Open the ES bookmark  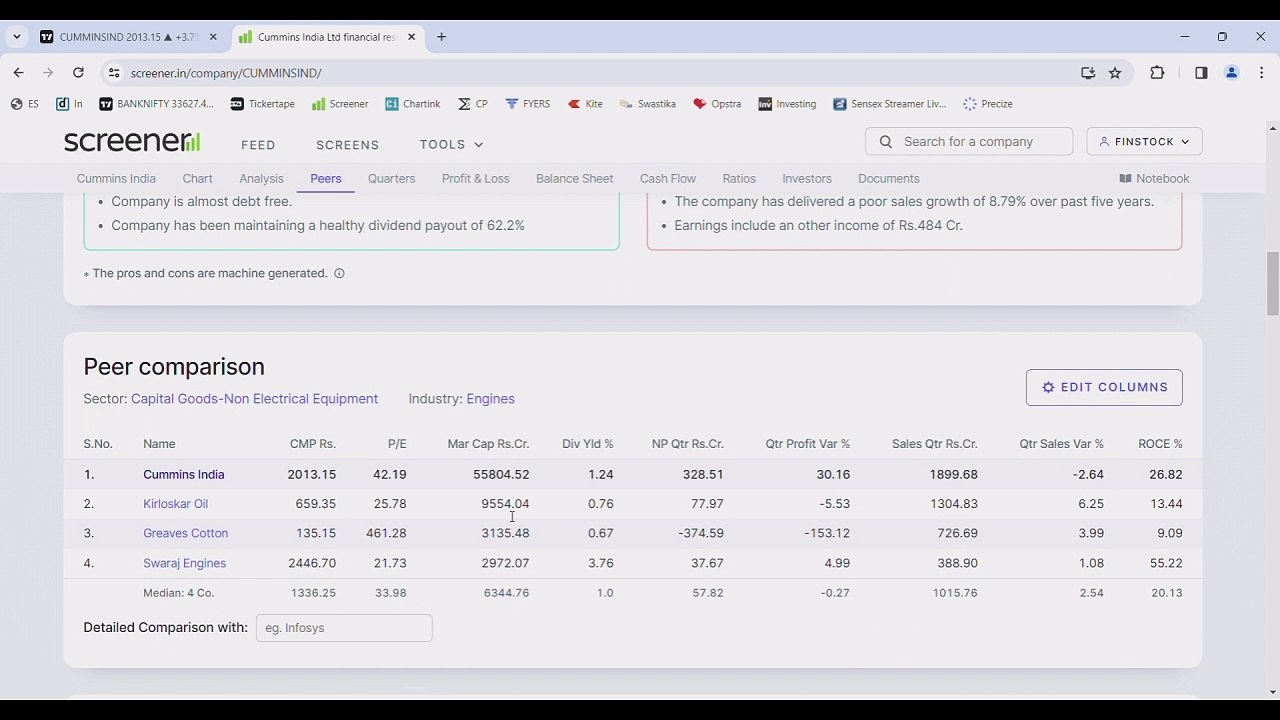24,104
